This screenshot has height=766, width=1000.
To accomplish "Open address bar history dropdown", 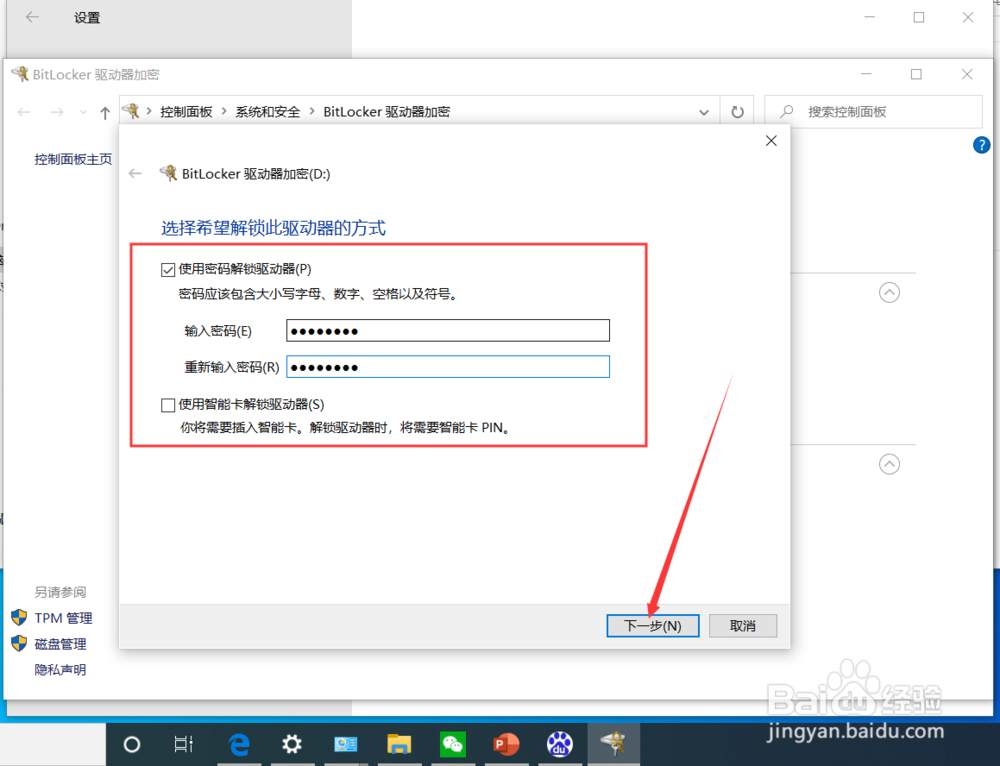I will [703, 112].
